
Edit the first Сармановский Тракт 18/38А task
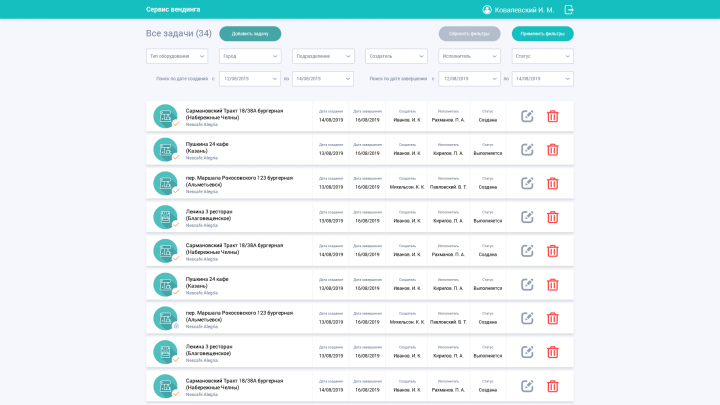tap(527, 116)
